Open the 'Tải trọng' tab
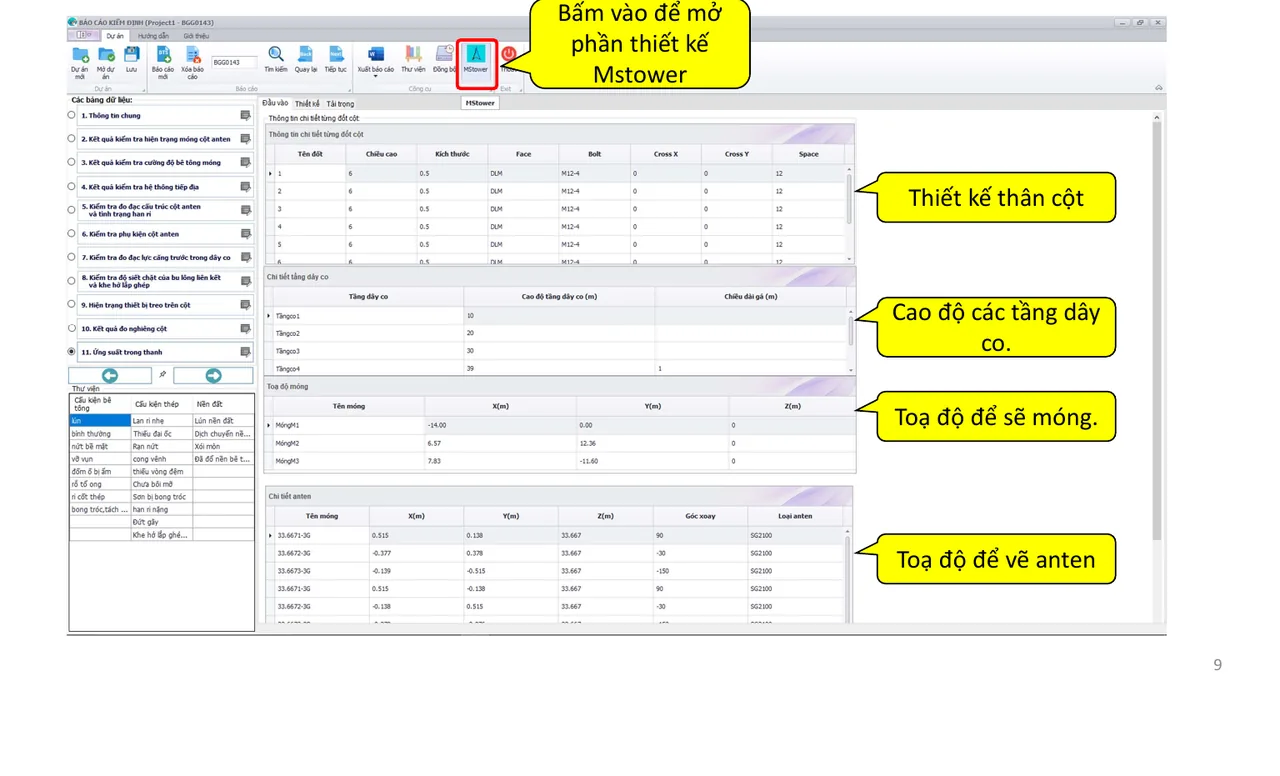The image size is (1280, 776). point(340,103)
